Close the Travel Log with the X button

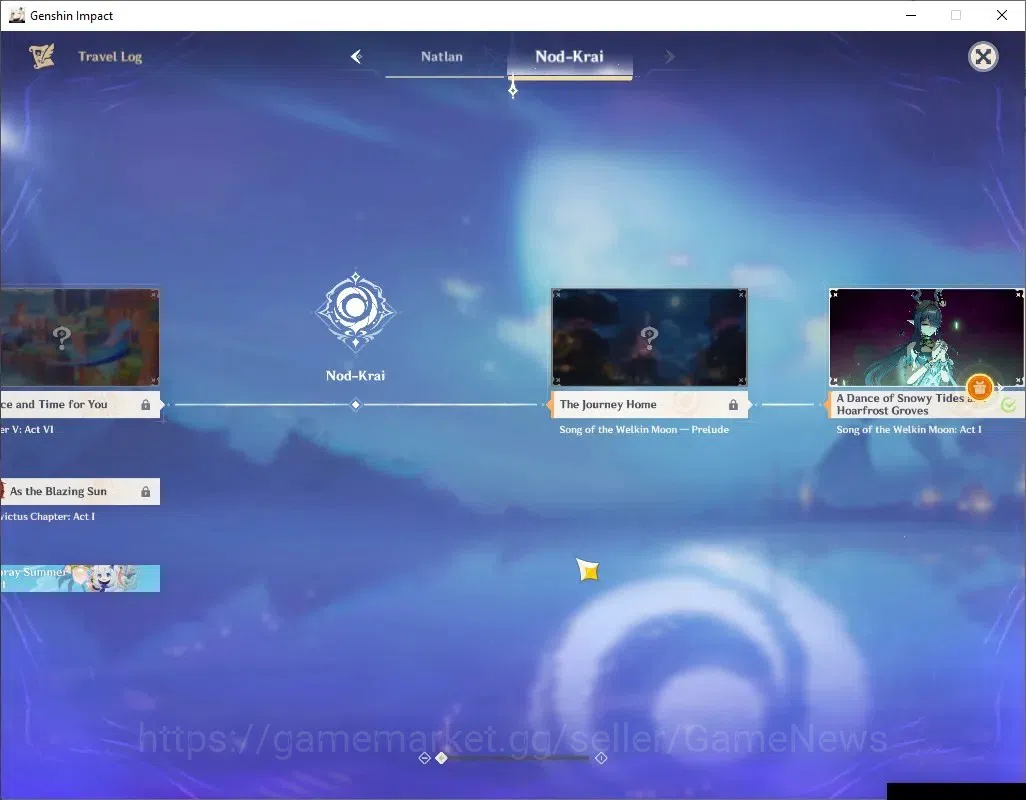983,57
